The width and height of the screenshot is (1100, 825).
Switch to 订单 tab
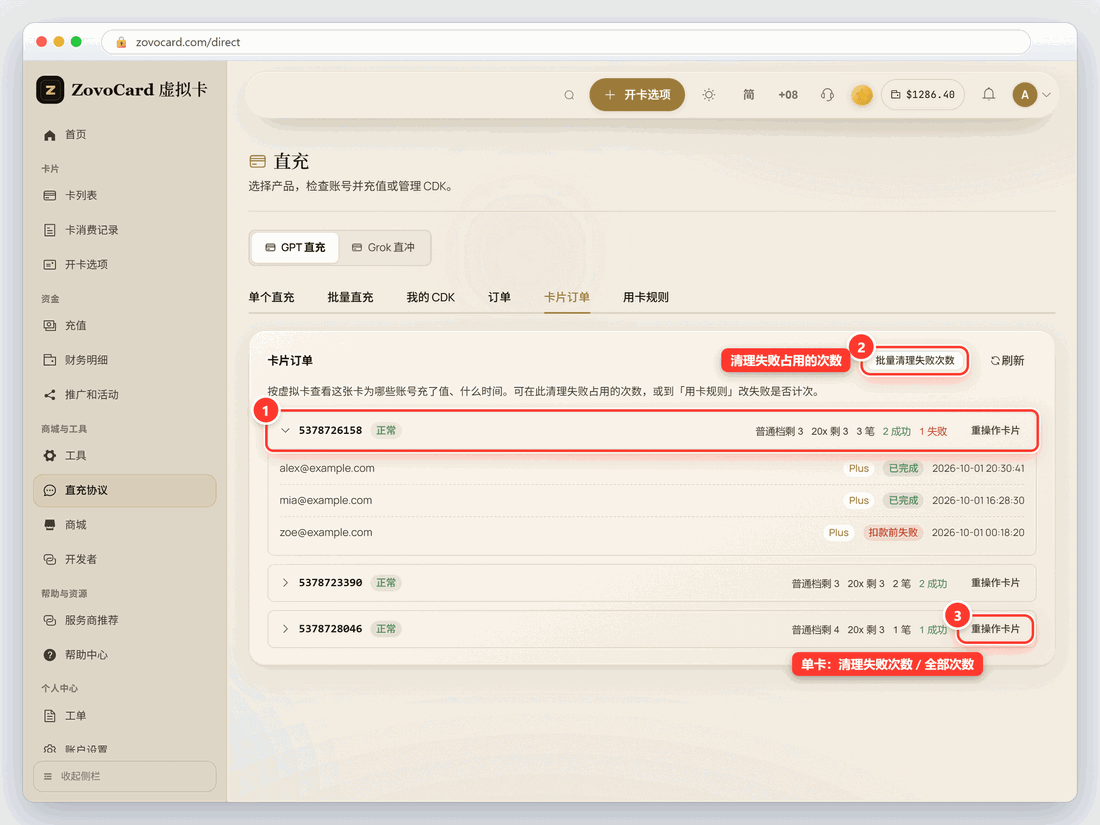tap(499, 297)
